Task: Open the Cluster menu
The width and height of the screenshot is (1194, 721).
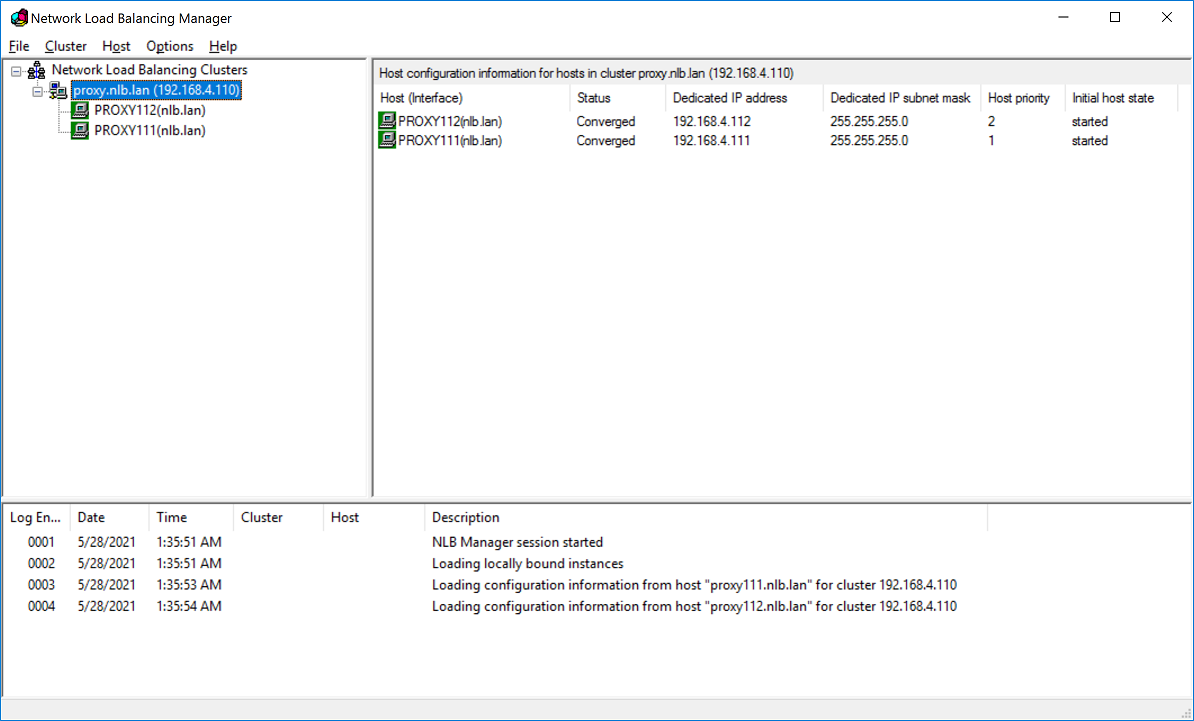Action: point(65,46)
